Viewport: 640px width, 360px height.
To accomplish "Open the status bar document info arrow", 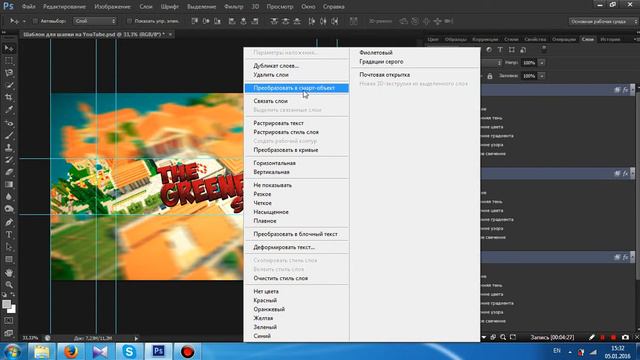I will [136, 338].
